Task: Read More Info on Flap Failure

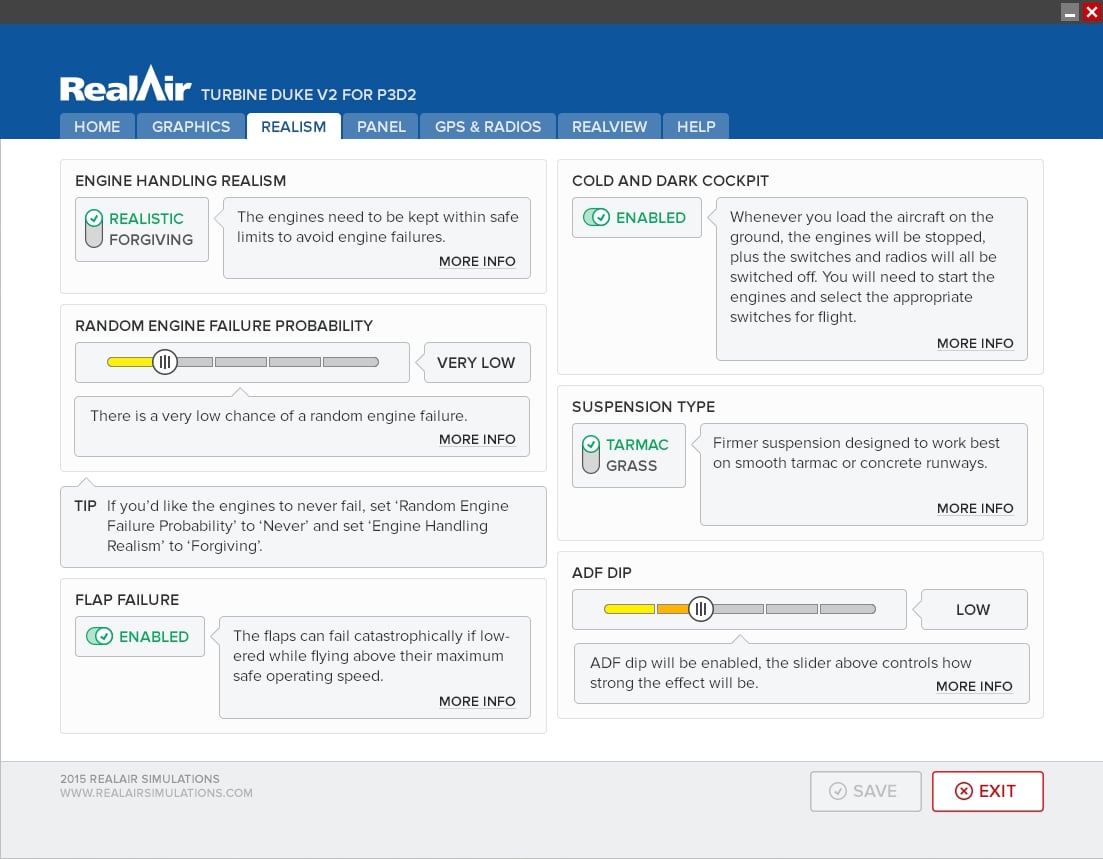Action: 477,701
